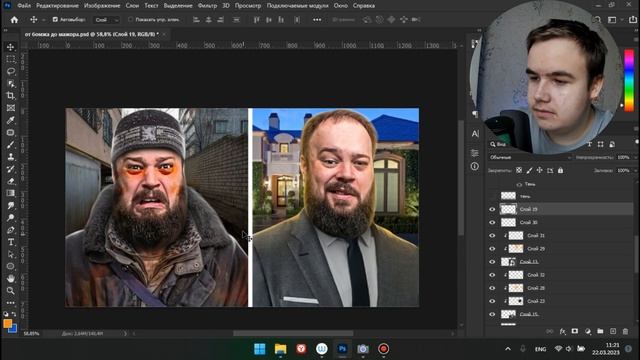Select the Lasso tool
This screenshot has height=360, width=640.
point(11,71)
